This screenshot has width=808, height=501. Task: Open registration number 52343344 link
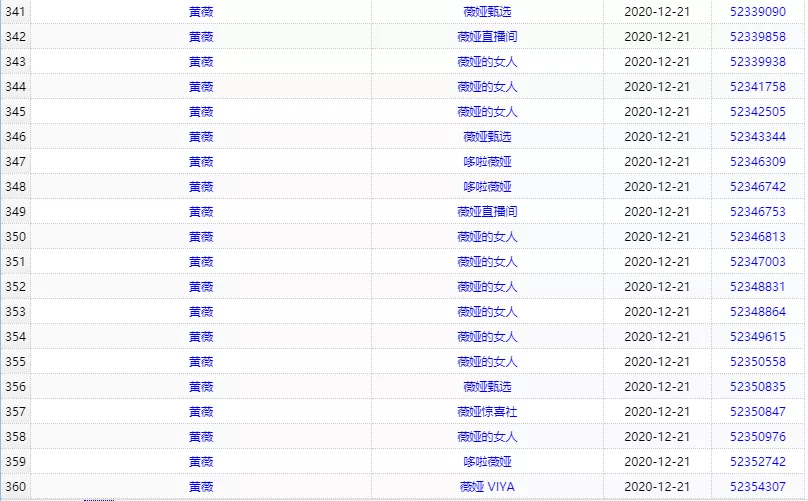click(758, 137)
